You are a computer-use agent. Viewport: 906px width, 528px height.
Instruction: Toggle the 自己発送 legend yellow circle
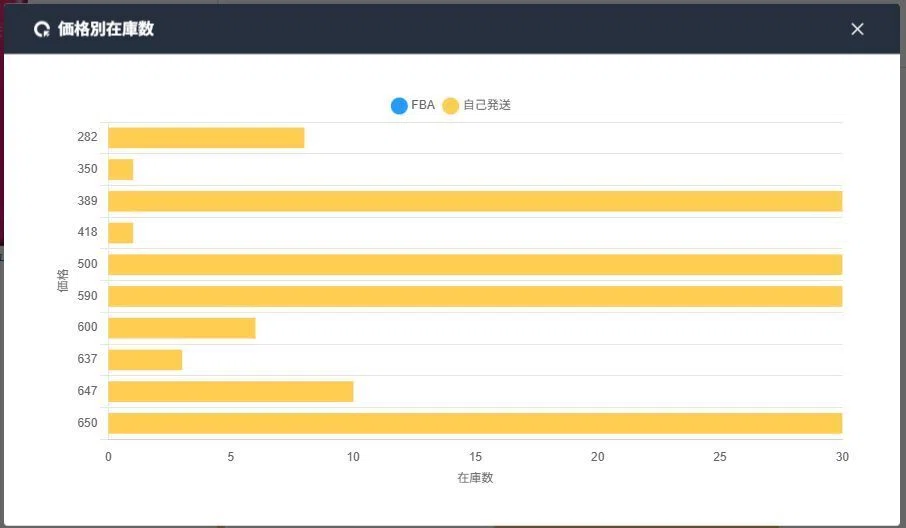(x=451, y=106)
